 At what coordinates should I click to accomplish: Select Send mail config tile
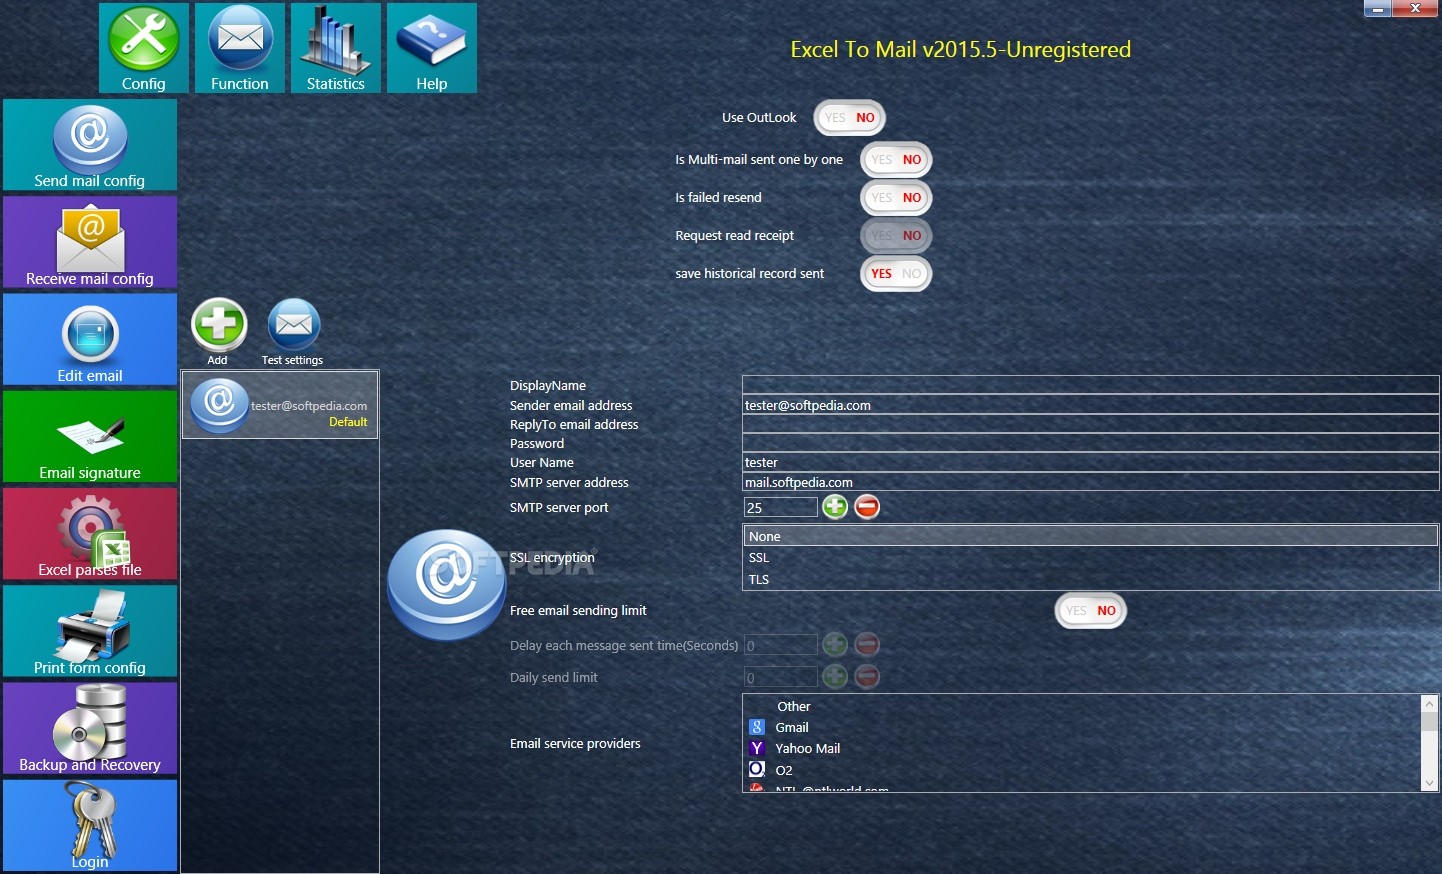tap(90, 145)
